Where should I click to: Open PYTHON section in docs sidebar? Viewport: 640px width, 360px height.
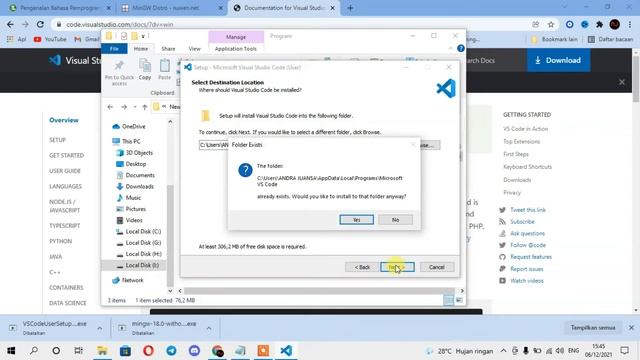coord(60,241)
